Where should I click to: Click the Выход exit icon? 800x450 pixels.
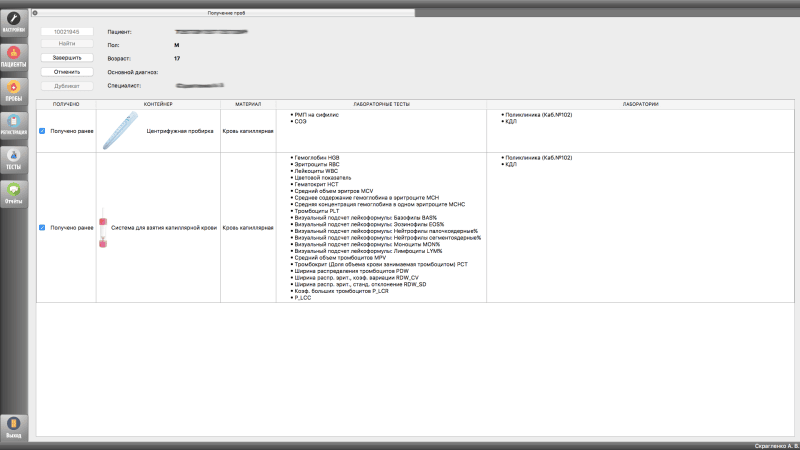pos(14,427)
